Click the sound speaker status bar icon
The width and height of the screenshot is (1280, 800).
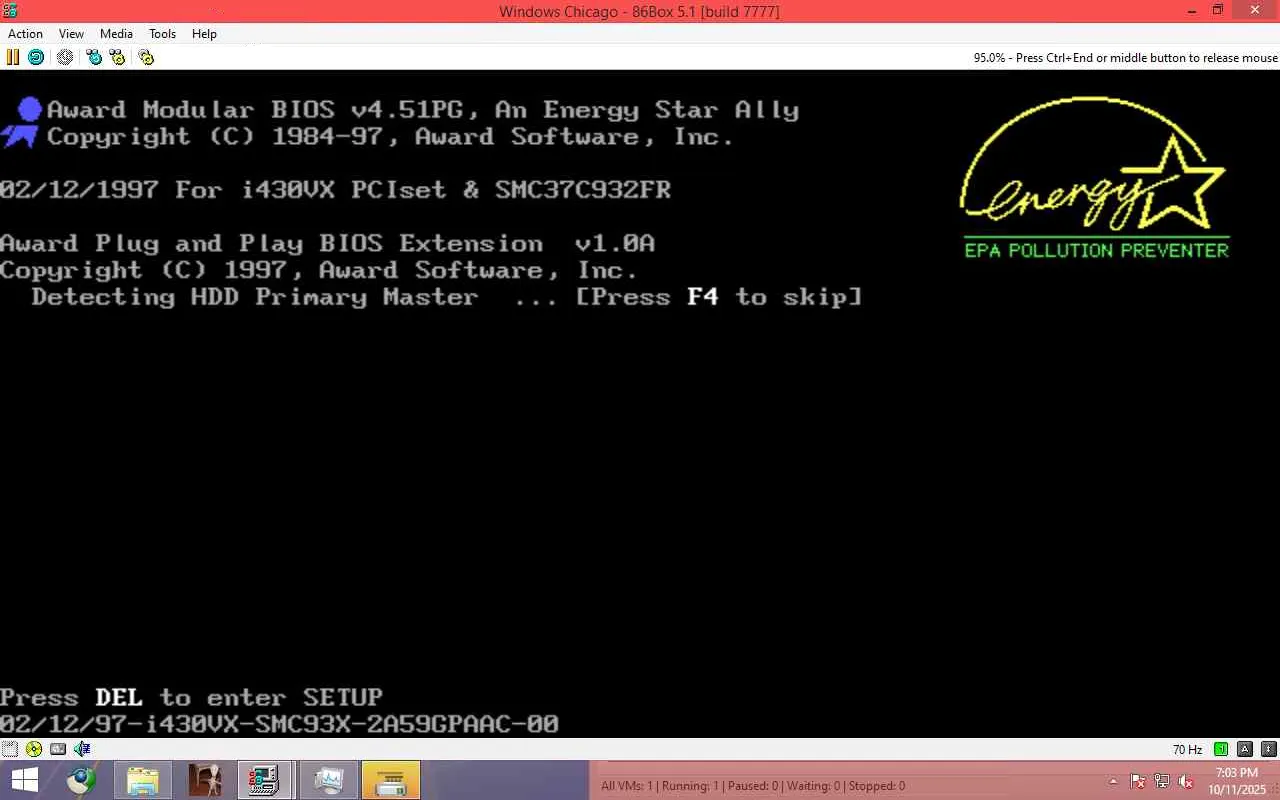tap(82, 749)
